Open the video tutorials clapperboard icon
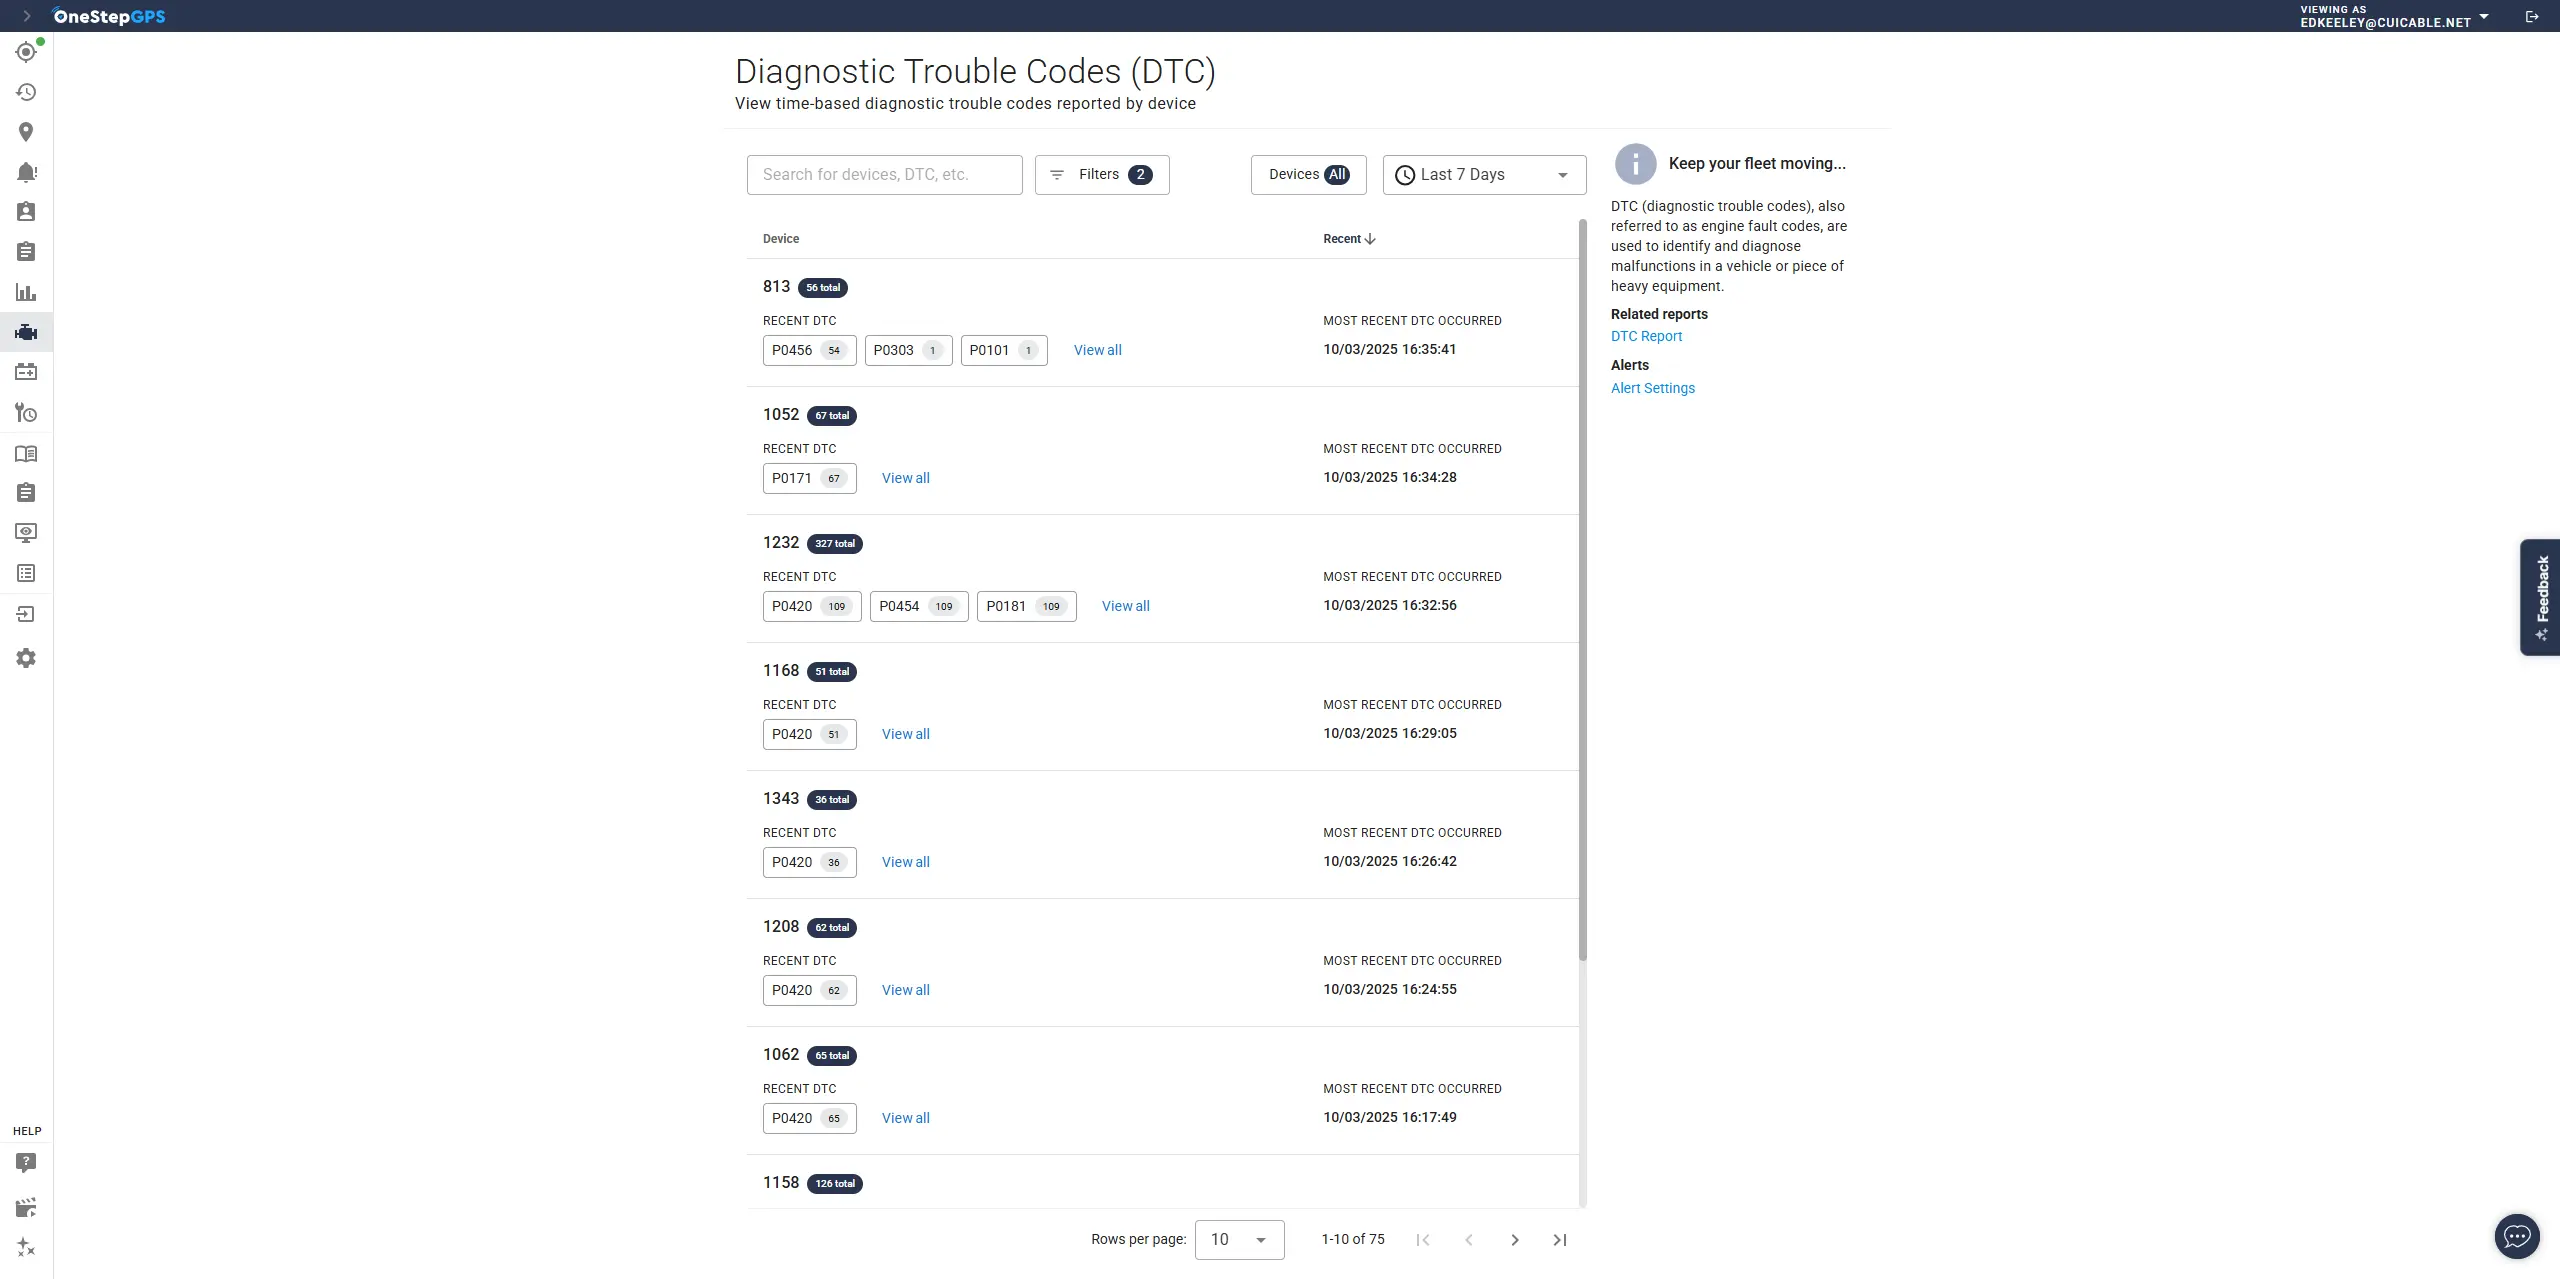The width and height of the screenshot is (2560, 1279). [26, 1207]
